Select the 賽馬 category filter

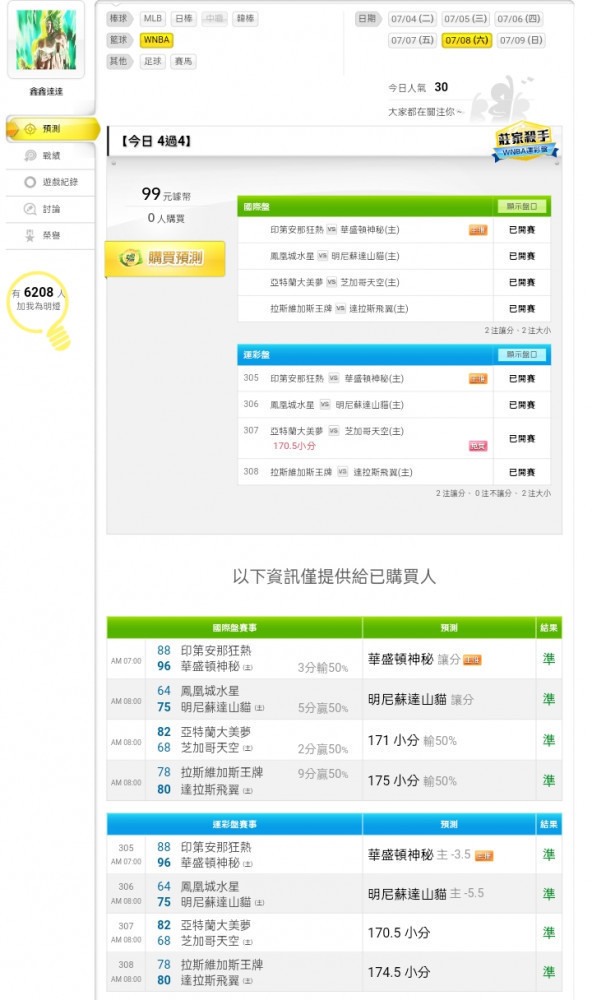click(x=184, y=61)
